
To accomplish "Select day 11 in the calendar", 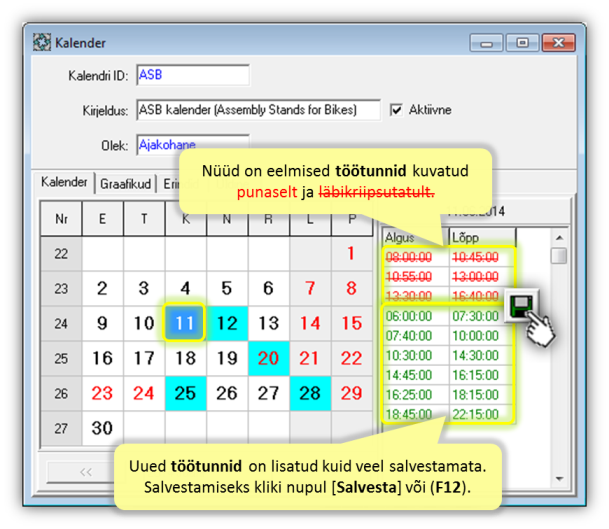I will tap(184, 323).
